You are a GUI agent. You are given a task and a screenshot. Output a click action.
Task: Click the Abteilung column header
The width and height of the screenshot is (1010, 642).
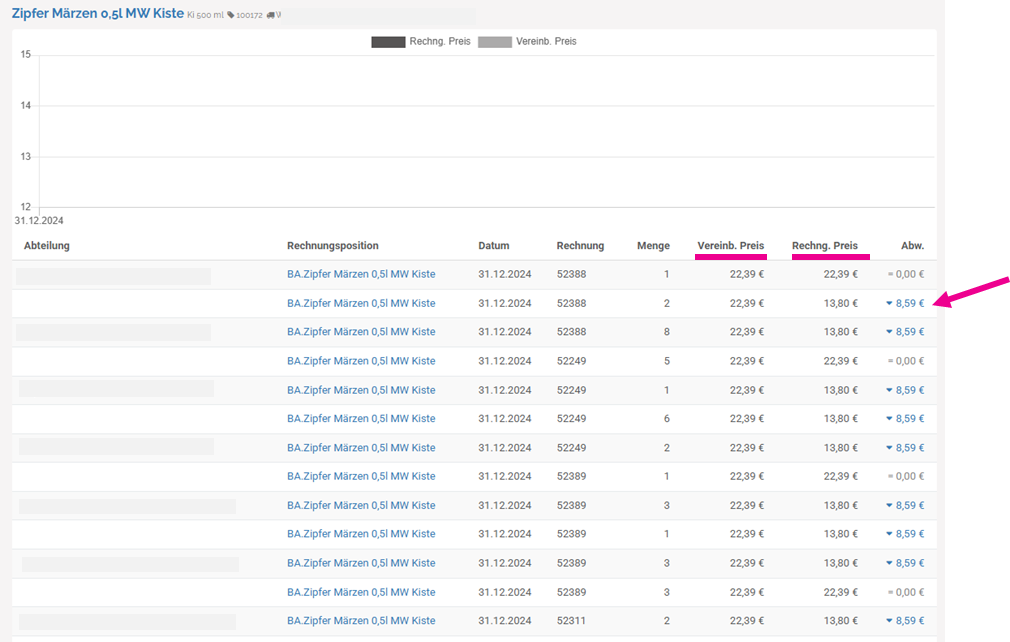[46, 245]
